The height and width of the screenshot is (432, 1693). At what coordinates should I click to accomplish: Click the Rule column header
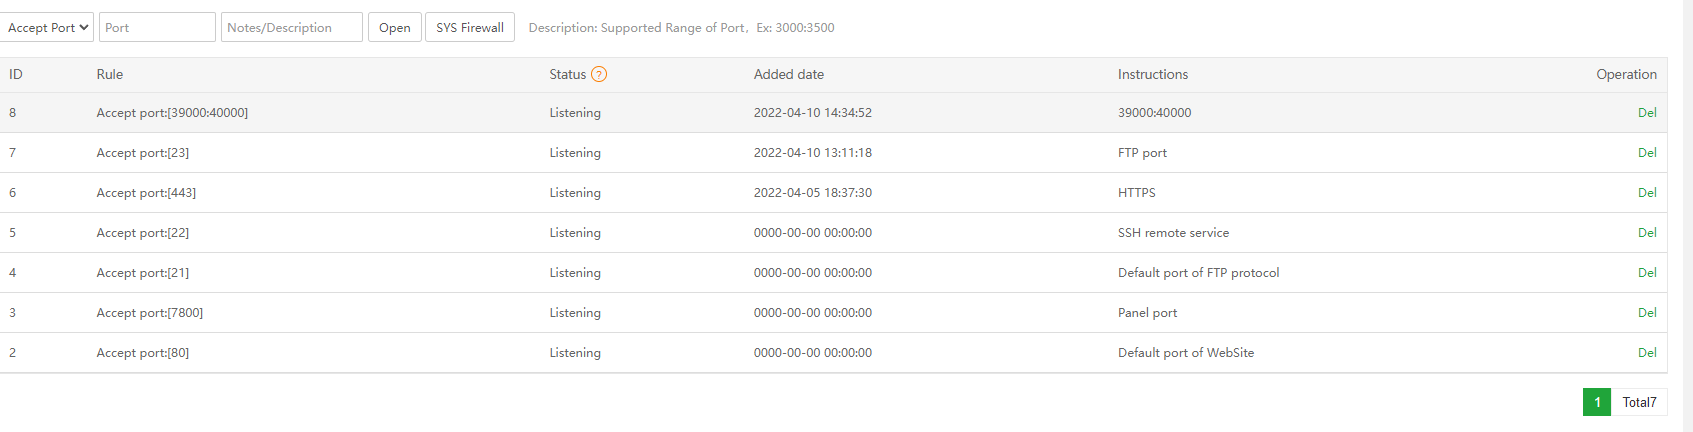coord(110,75)
